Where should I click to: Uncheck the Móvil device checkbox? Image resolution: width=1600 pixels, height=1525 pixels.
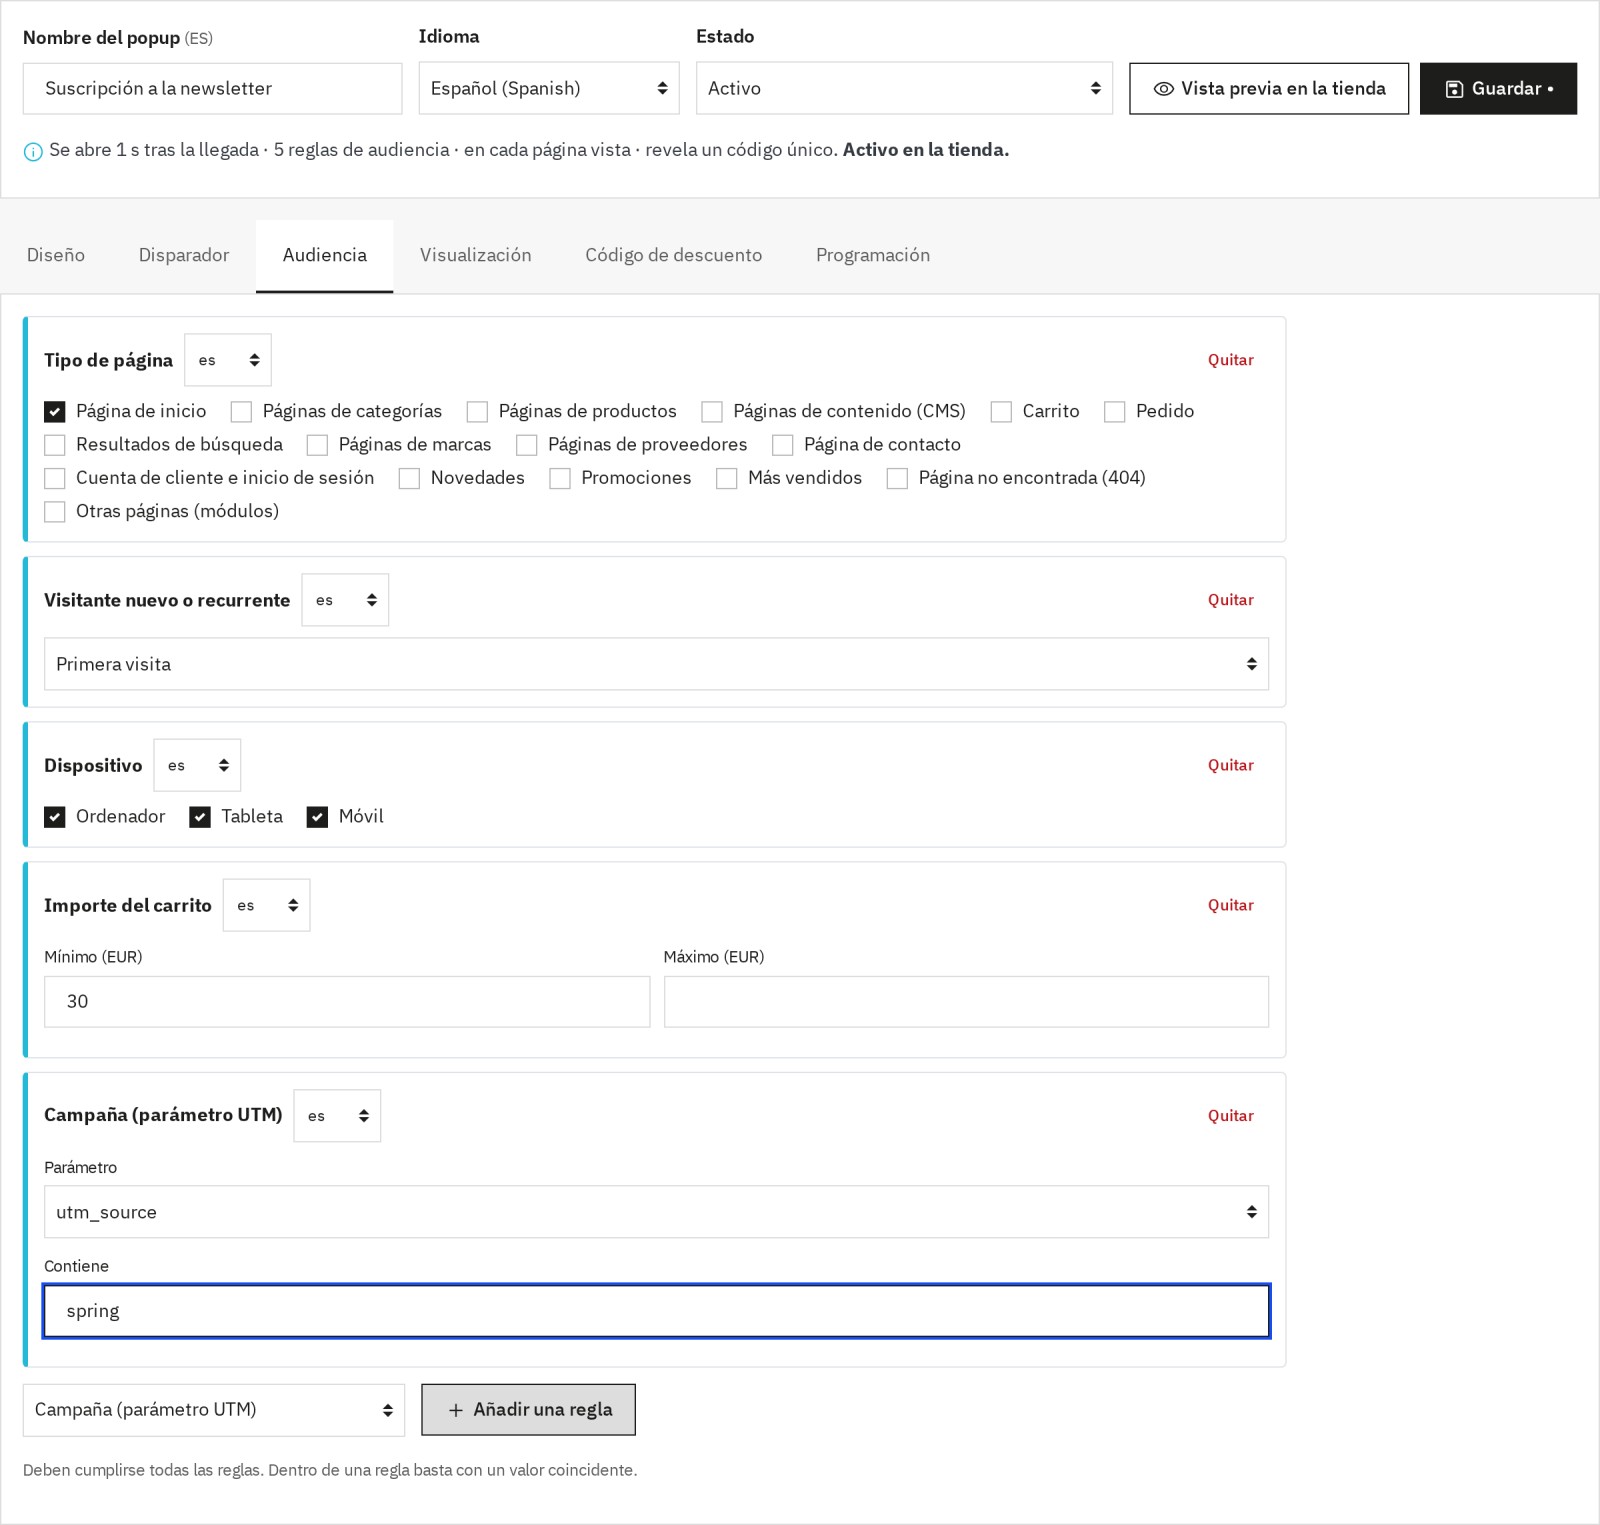(317, 817)
